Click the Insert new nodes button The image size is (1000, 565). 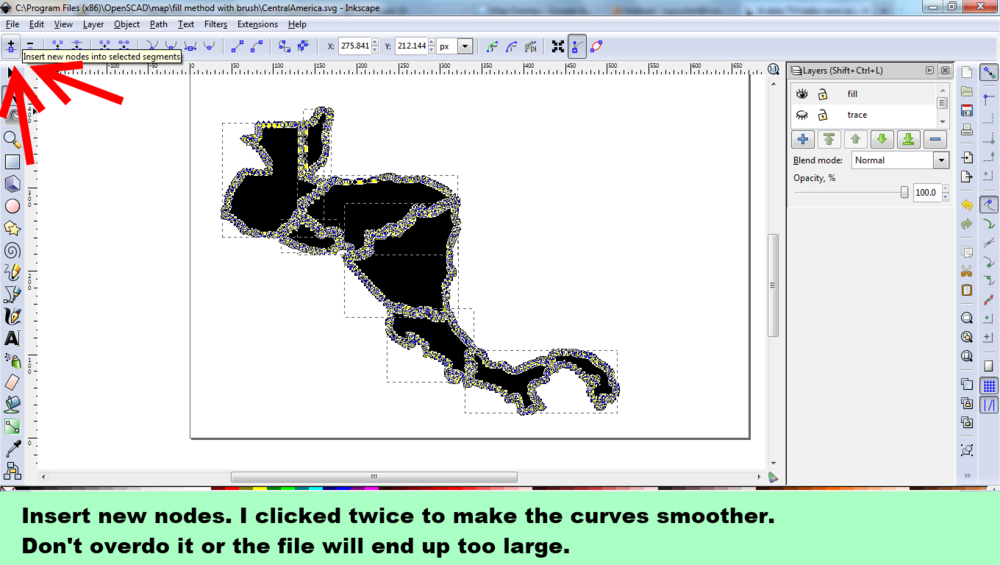[11, 45]
